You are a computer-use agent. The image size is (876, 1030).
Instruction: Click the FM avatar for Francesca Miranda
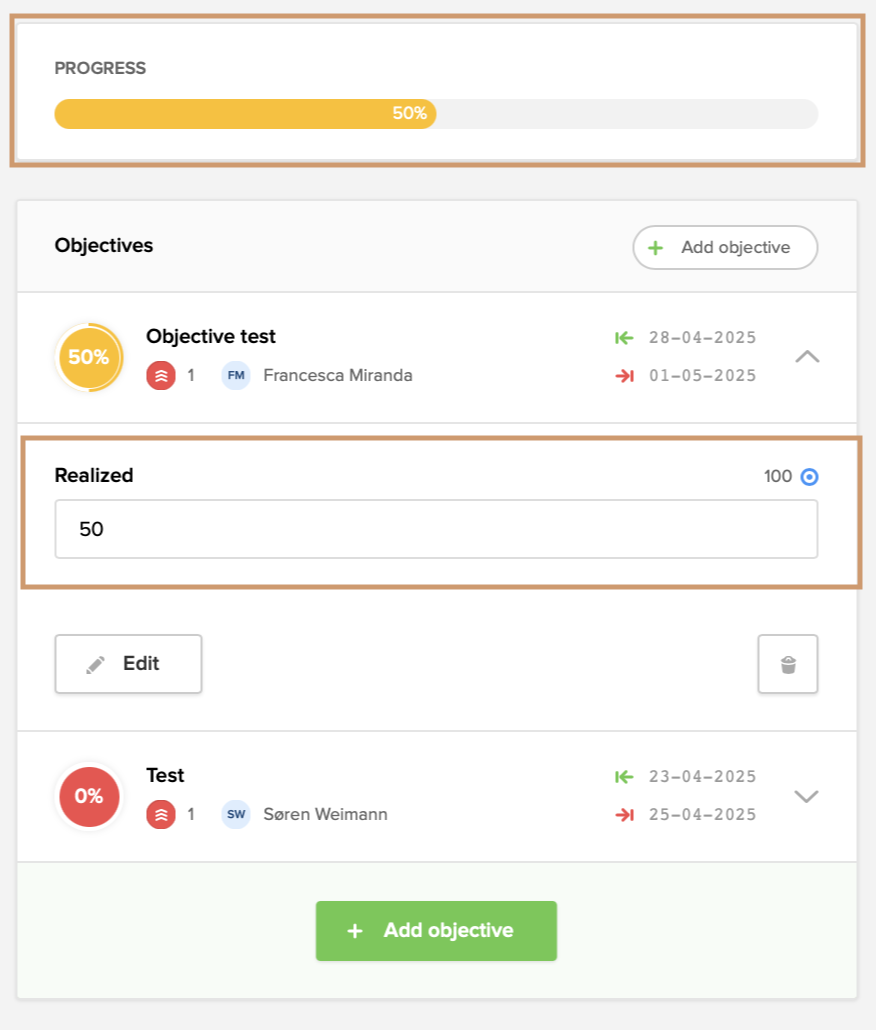(x=237, y=376)
